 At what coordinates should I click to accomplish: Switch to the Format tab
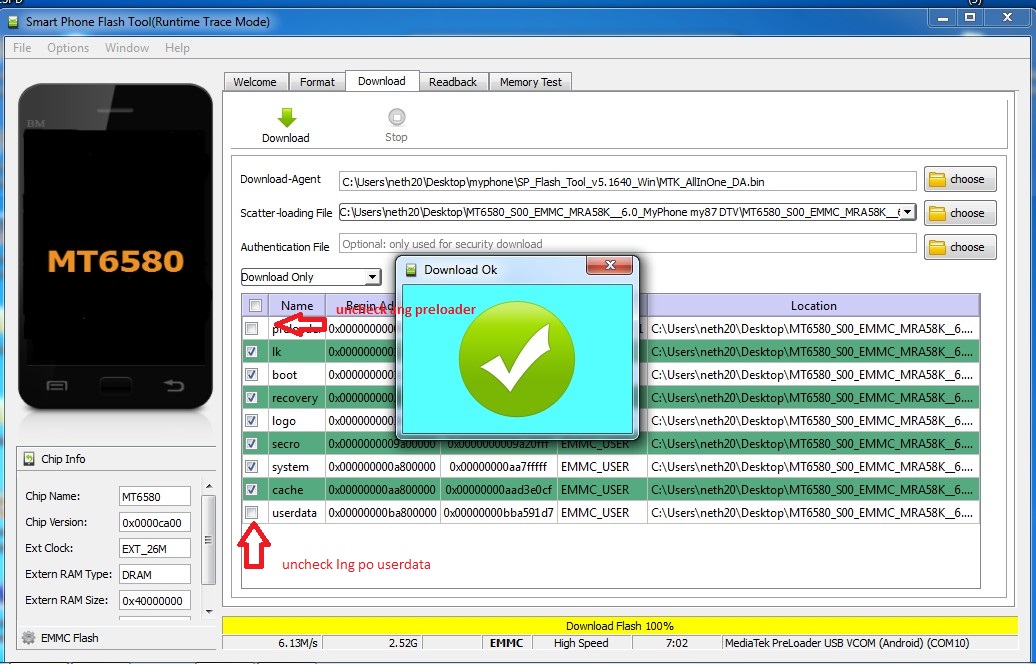[x=317, y=82]
